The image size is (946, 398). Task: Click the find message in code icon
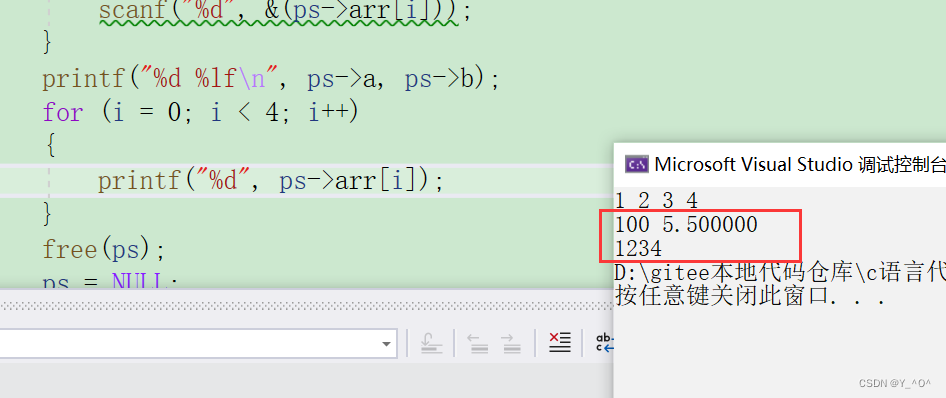pos(431,344)
